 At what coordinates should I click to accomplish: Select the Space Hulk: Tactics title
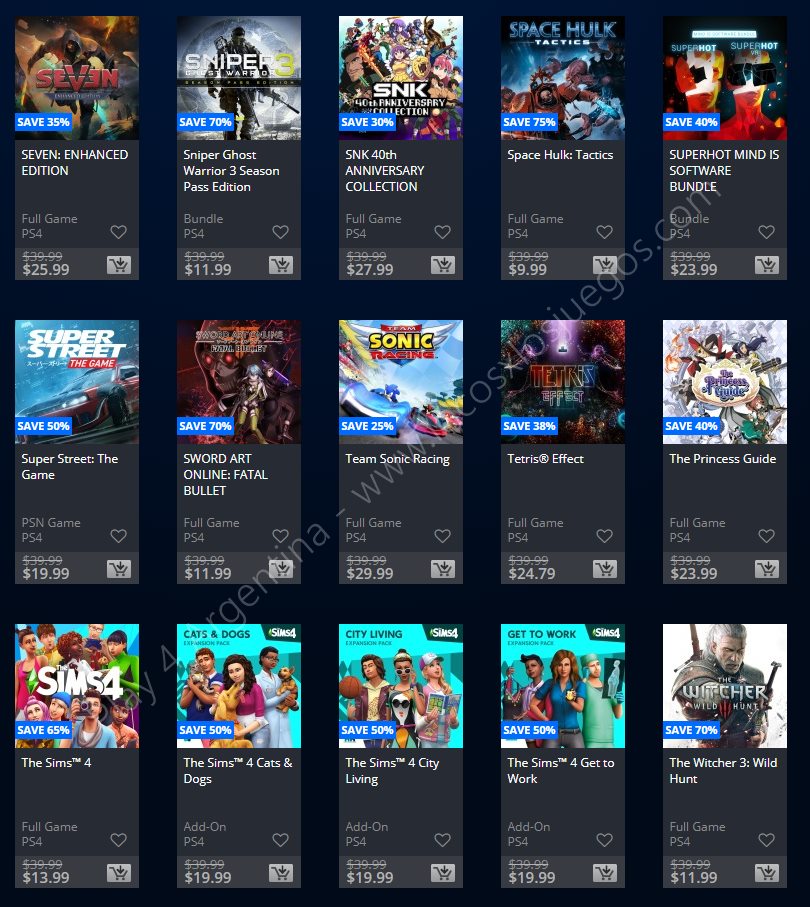[560, 155]
